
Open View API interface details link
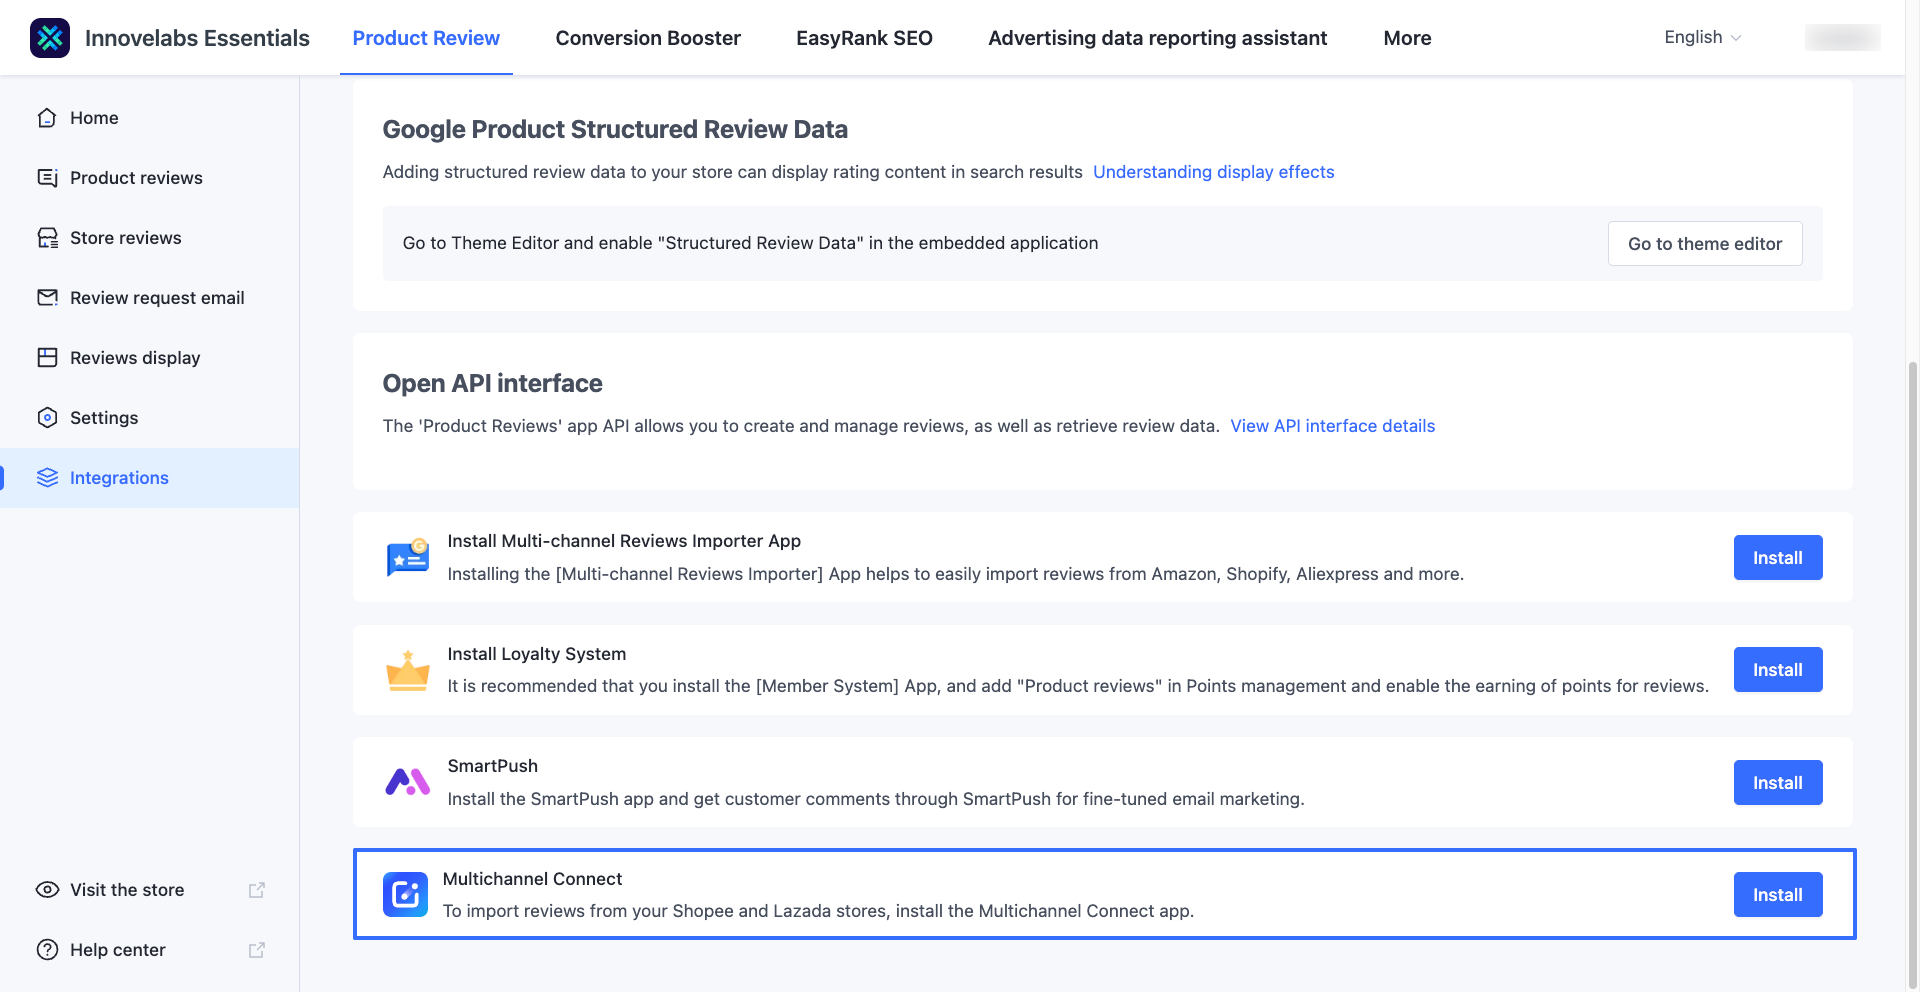tap(1332, 425)
